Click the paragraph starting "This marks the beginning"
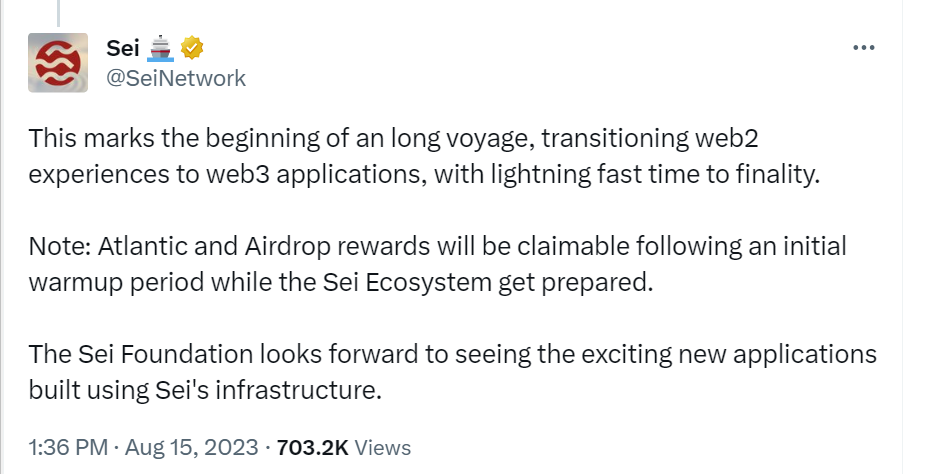The height and width of the screenshot is (474, 942). [424, 156]
